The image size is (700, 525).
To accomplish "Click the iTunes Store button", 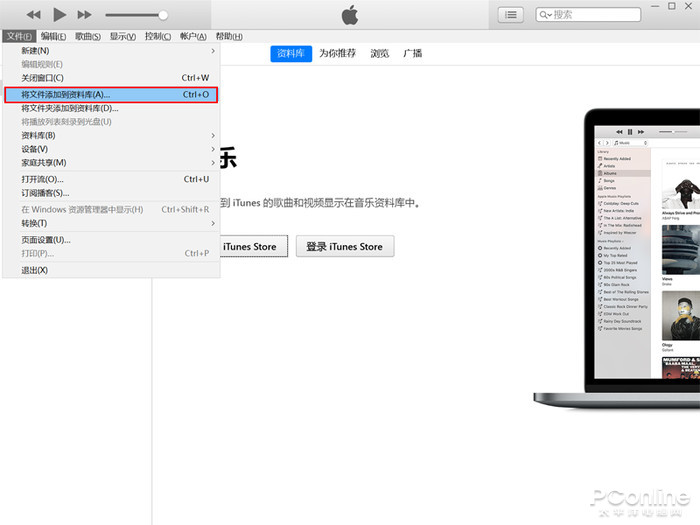I will (x=254, y=246).
